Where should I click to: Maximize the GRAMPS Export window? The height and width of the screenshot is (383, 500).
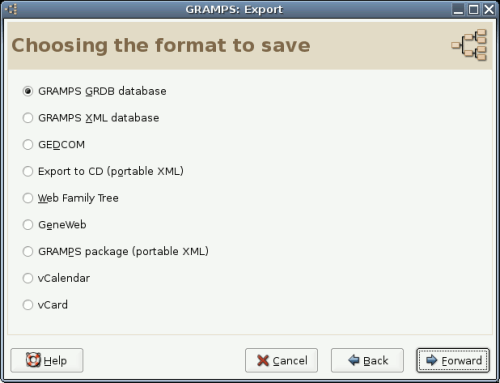click(473, 9)
